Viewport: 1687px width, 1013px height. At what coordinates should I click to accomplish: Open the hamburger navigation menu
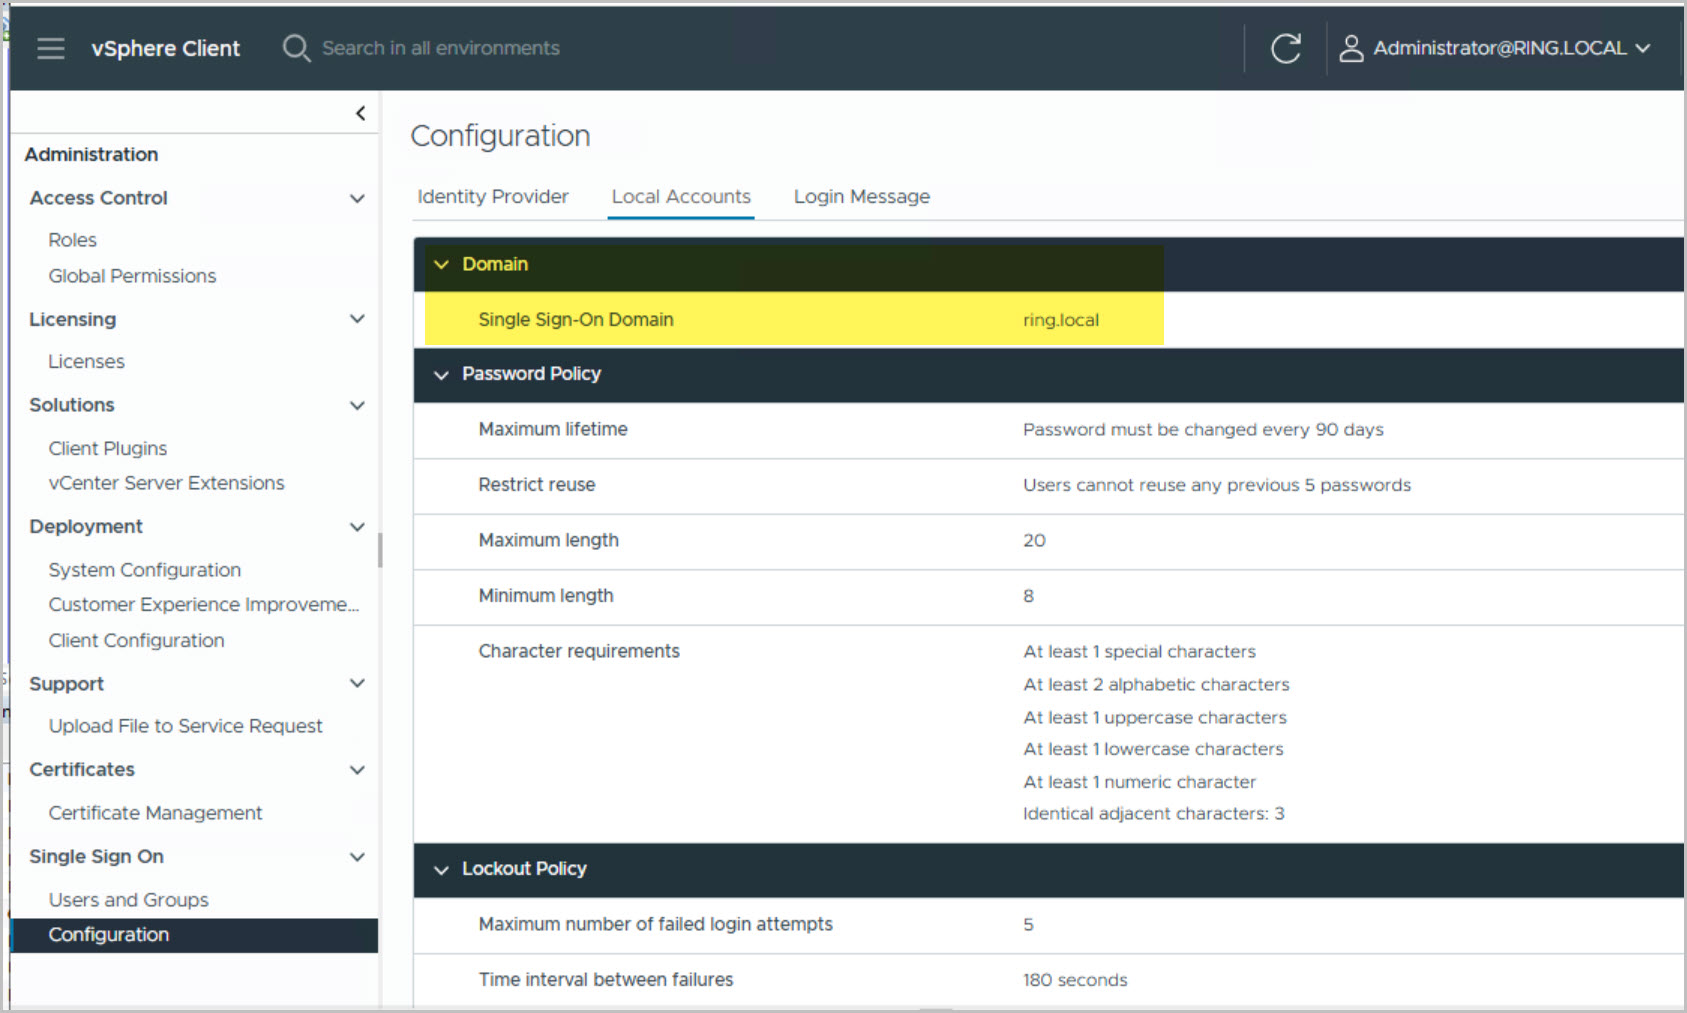click(x=51, y=48)
